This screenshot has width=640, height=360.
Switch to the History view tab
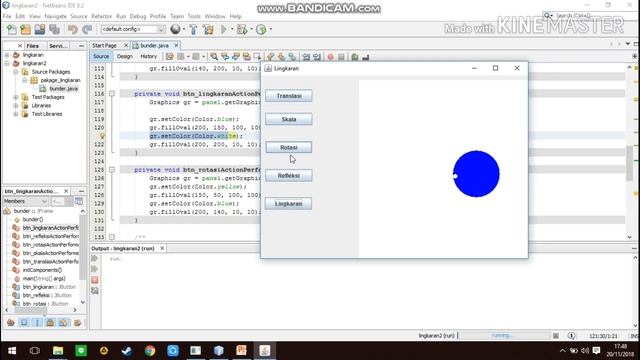[149, 56]
